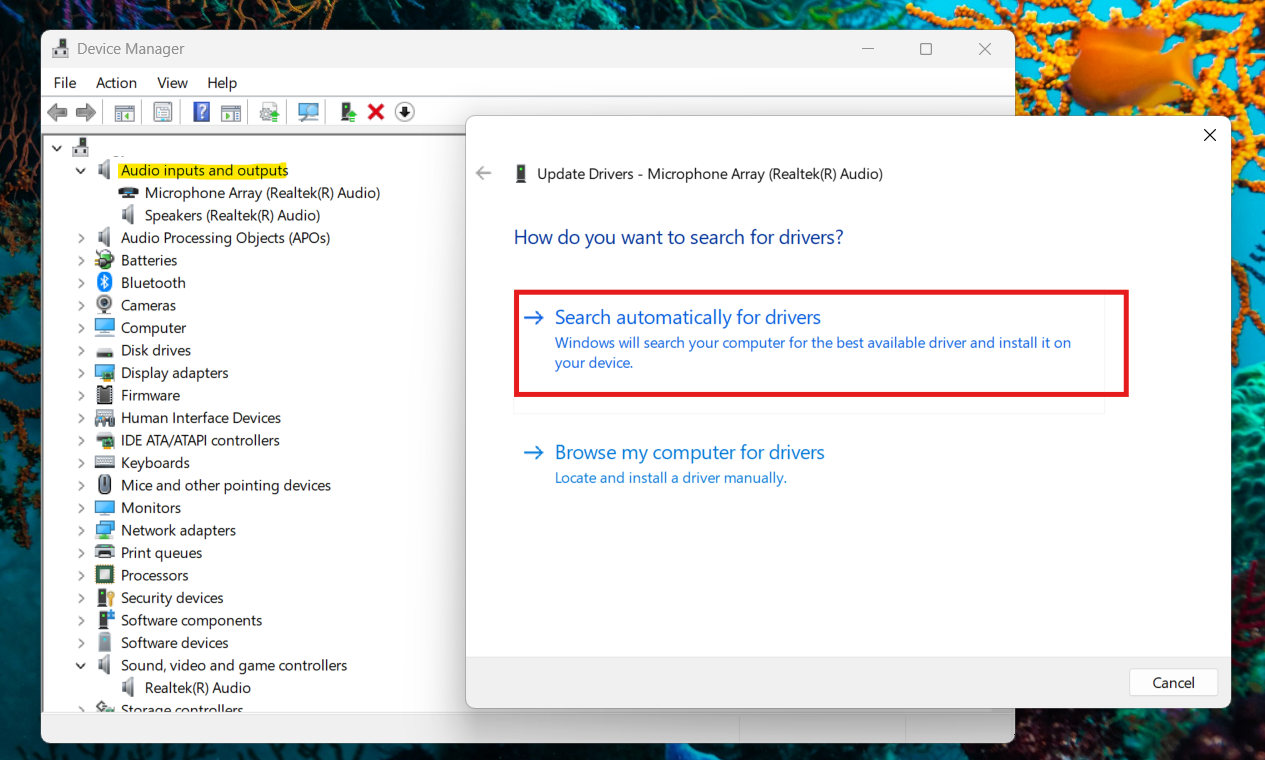The image size is (1265, 760).
Task: Click the Update driver toolbar icon
Action: pyautogui.click(x=268, y=111)
